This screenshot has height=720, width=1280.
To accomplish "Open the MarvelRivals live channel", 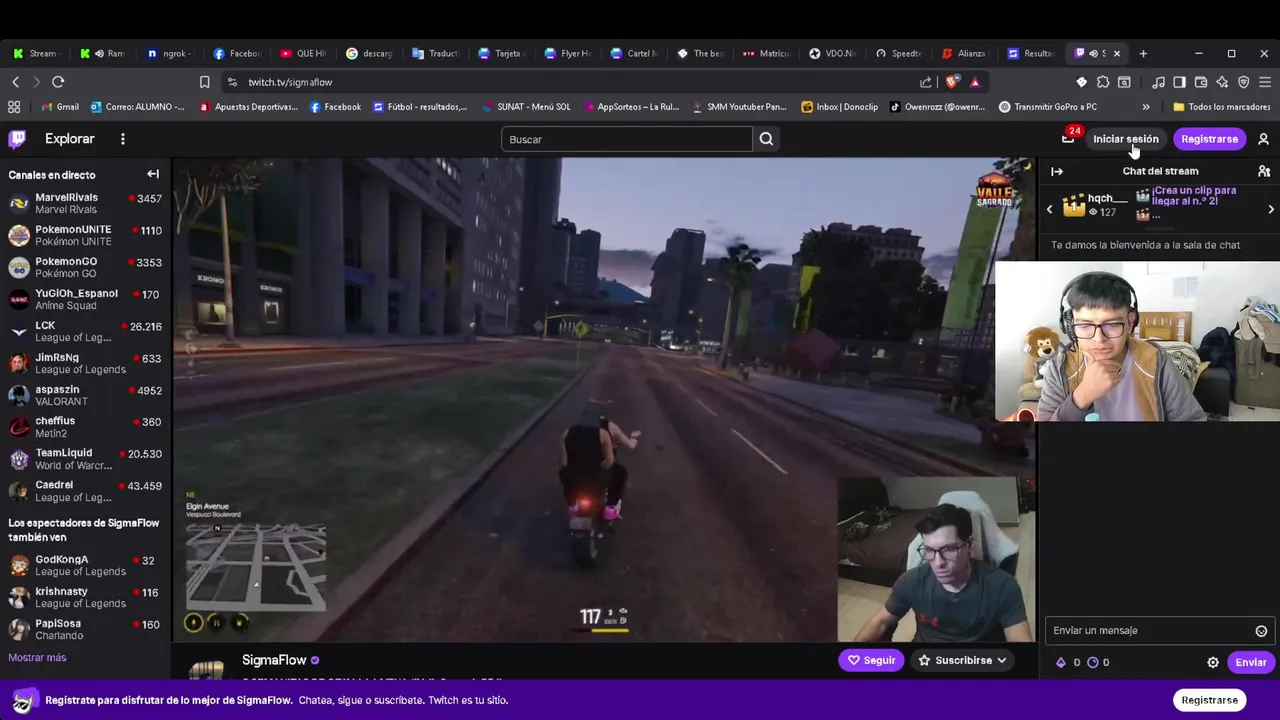I will pos(85,204).
